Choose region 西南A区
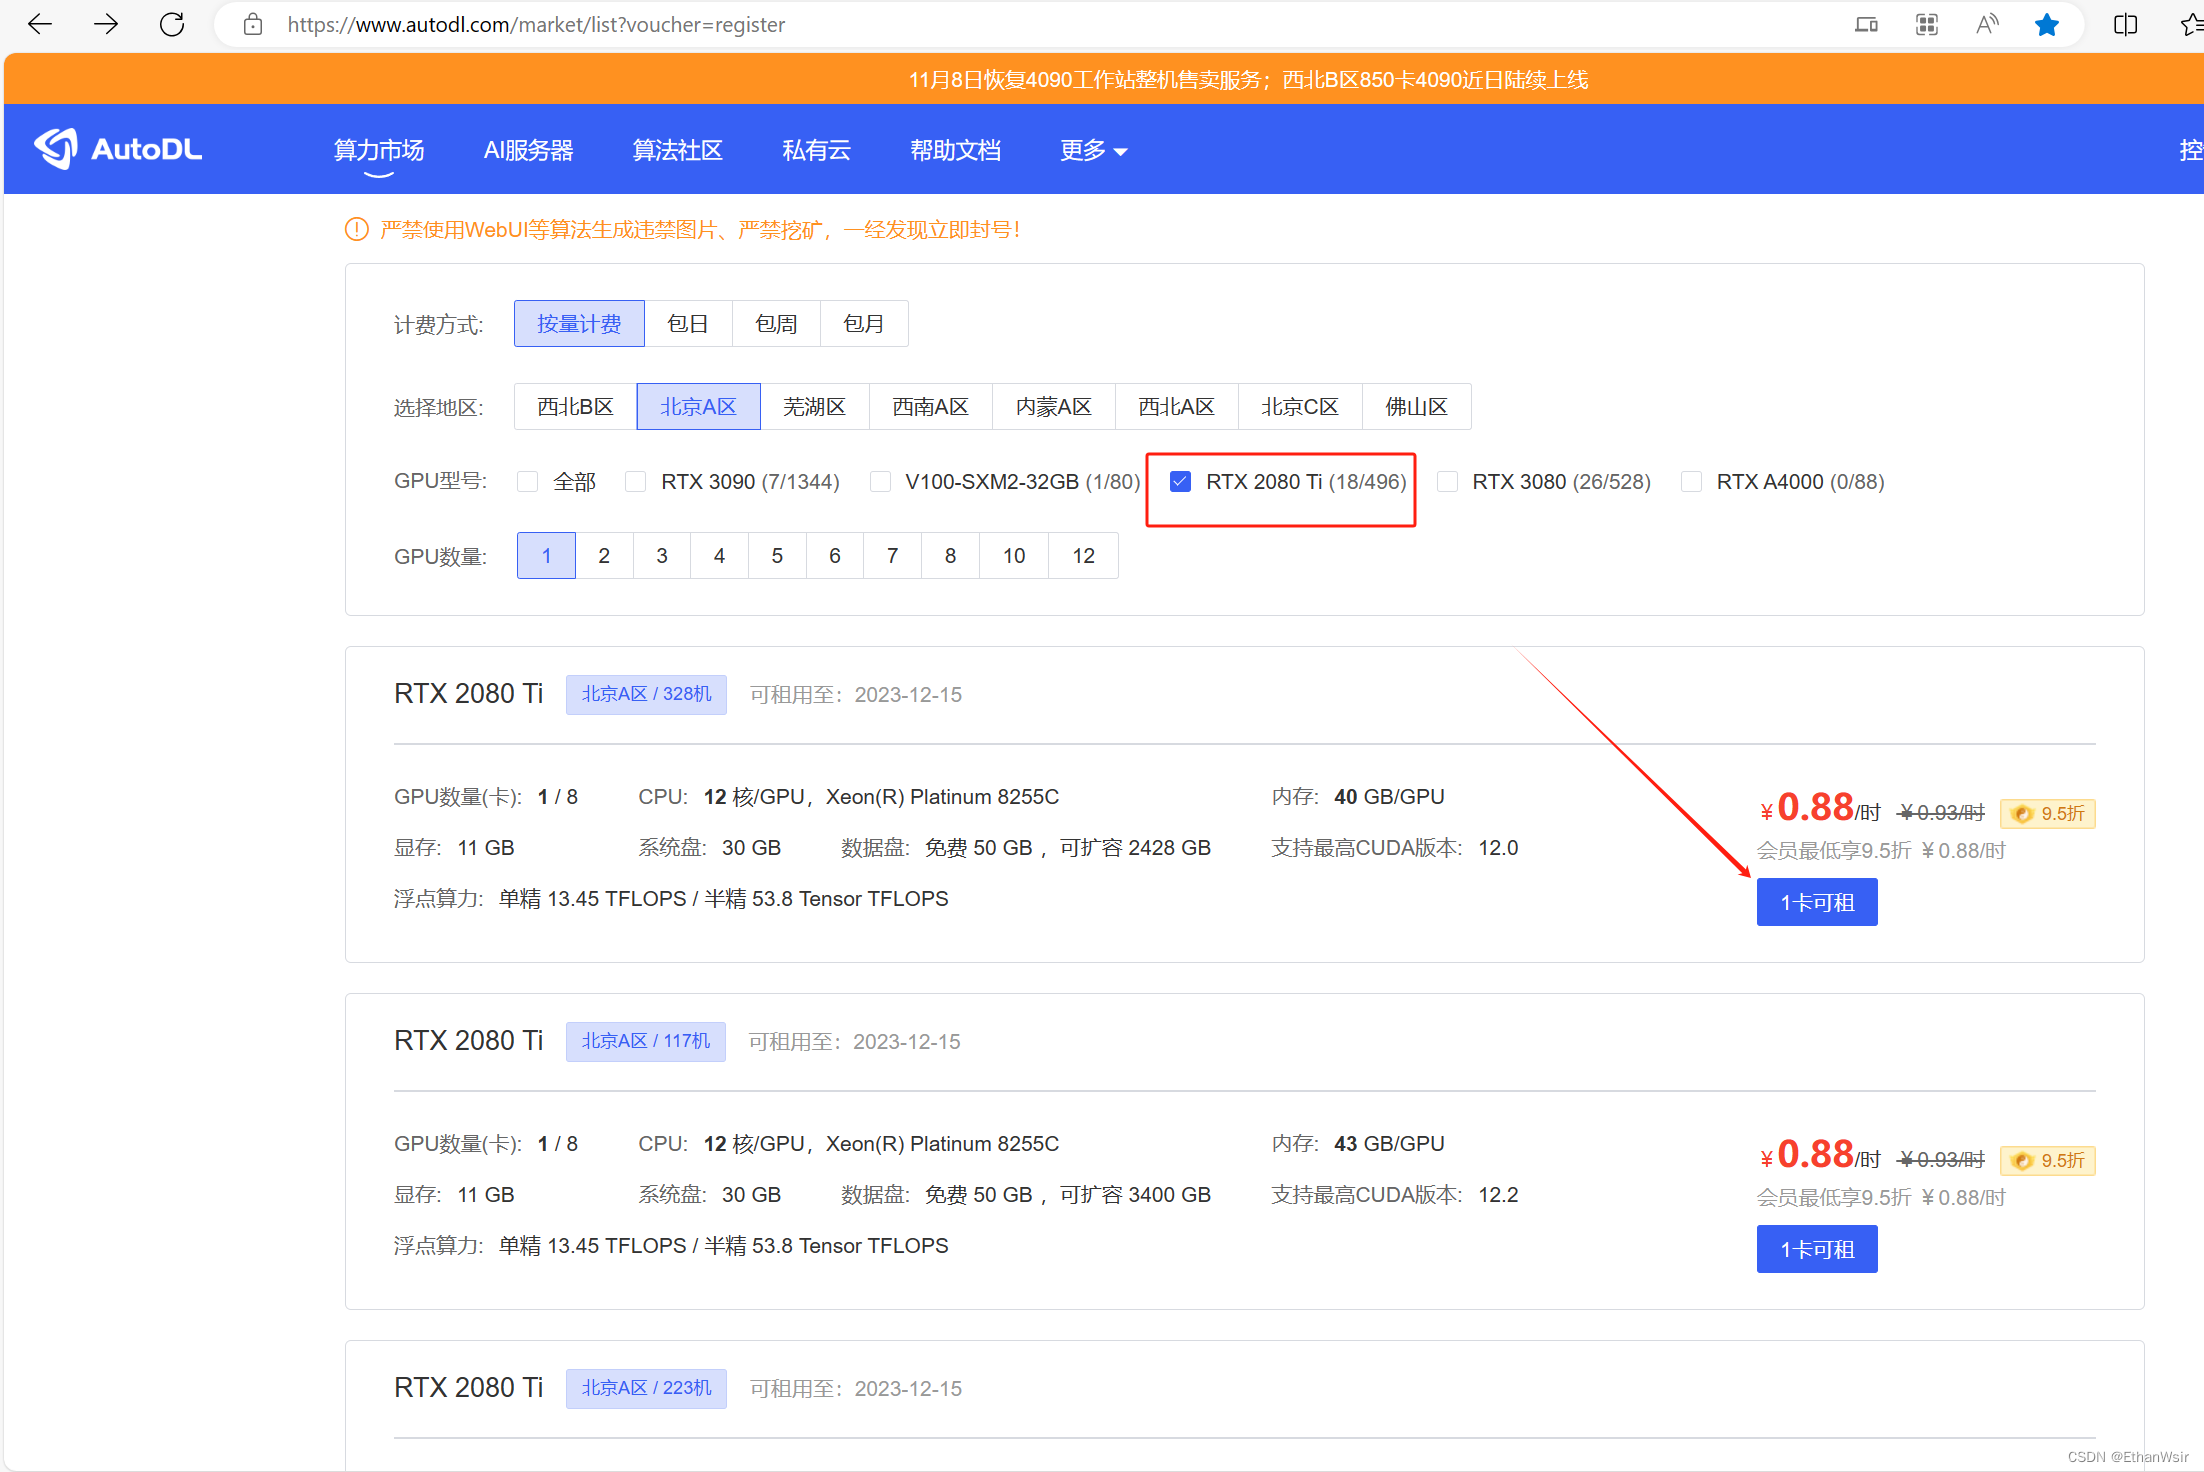The width and height of the screenshot is (2204, 1472). pyautogui.click(x=930, y=407)
